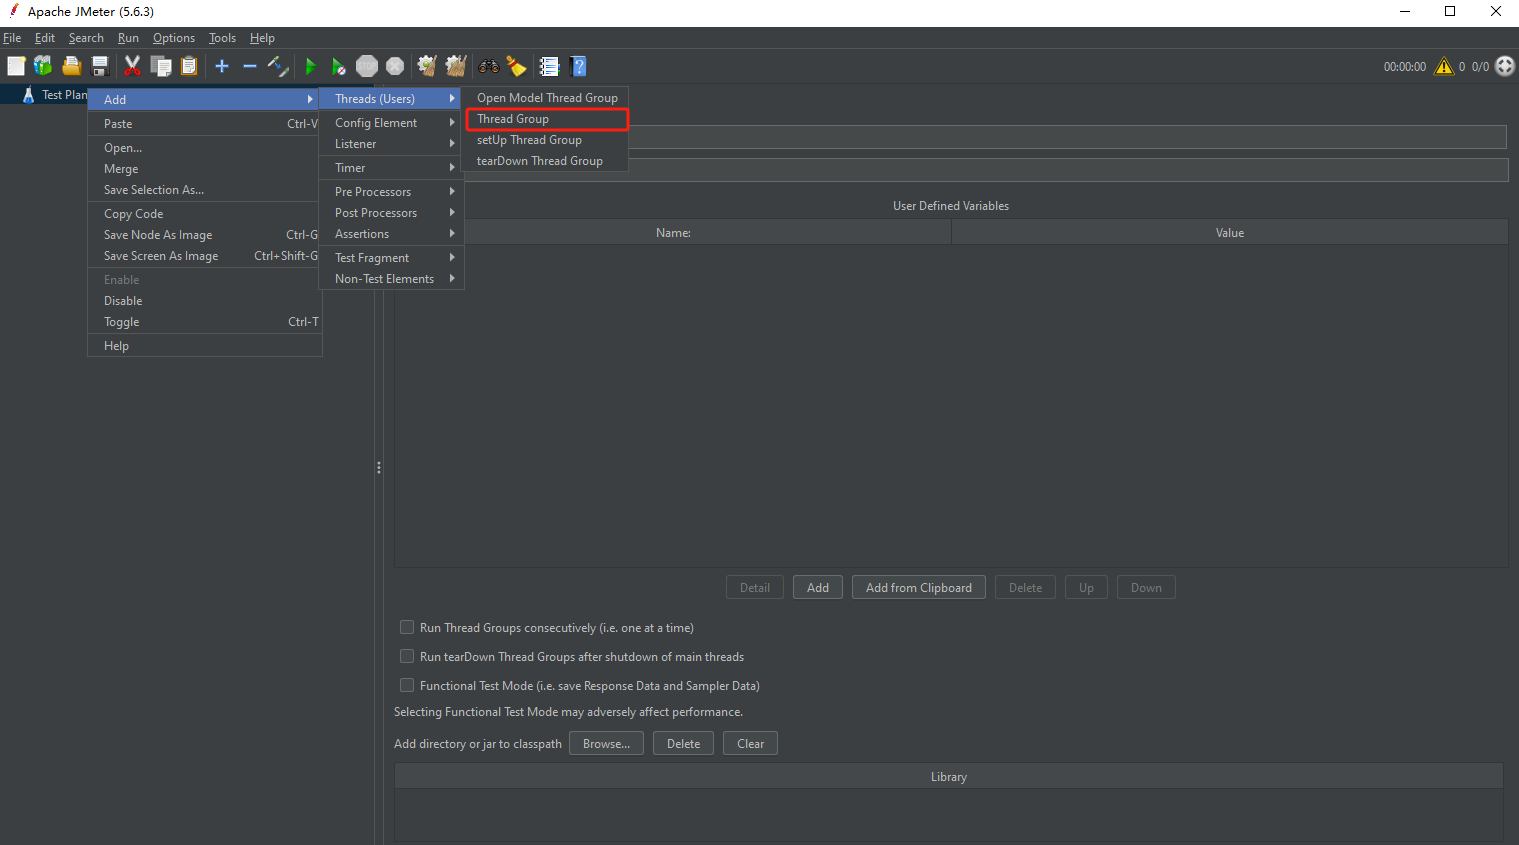Click Save Screen As Image

[205, 255]
